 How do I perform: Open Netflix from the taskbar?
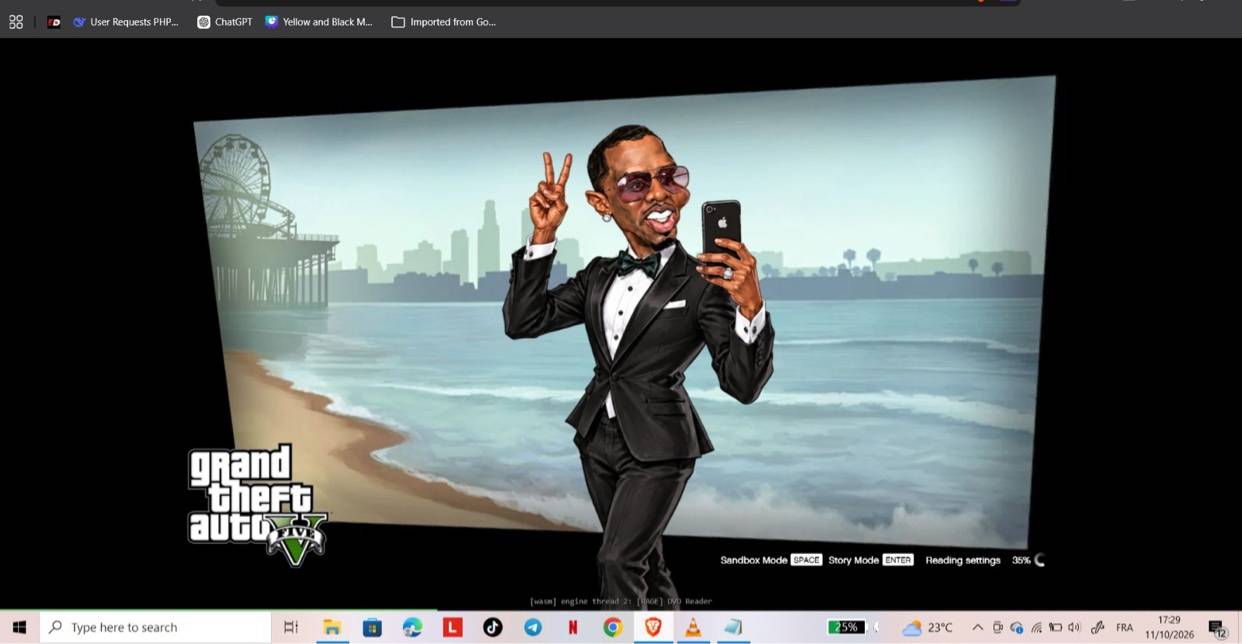pyautogui.click(x=573, y=627)
